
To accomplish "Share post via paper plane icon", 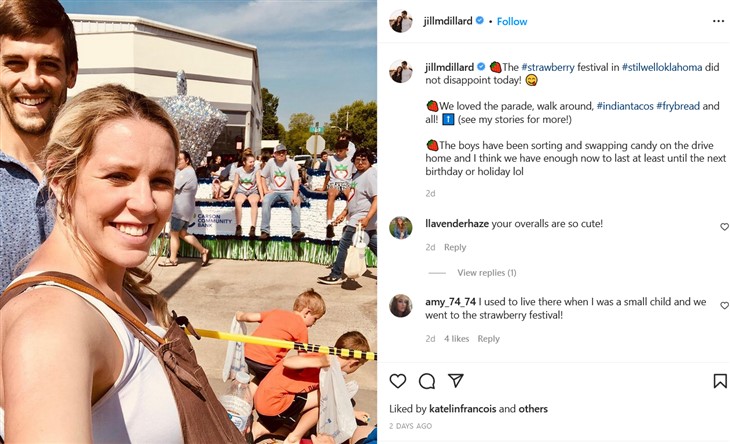I will coord(456,381).
